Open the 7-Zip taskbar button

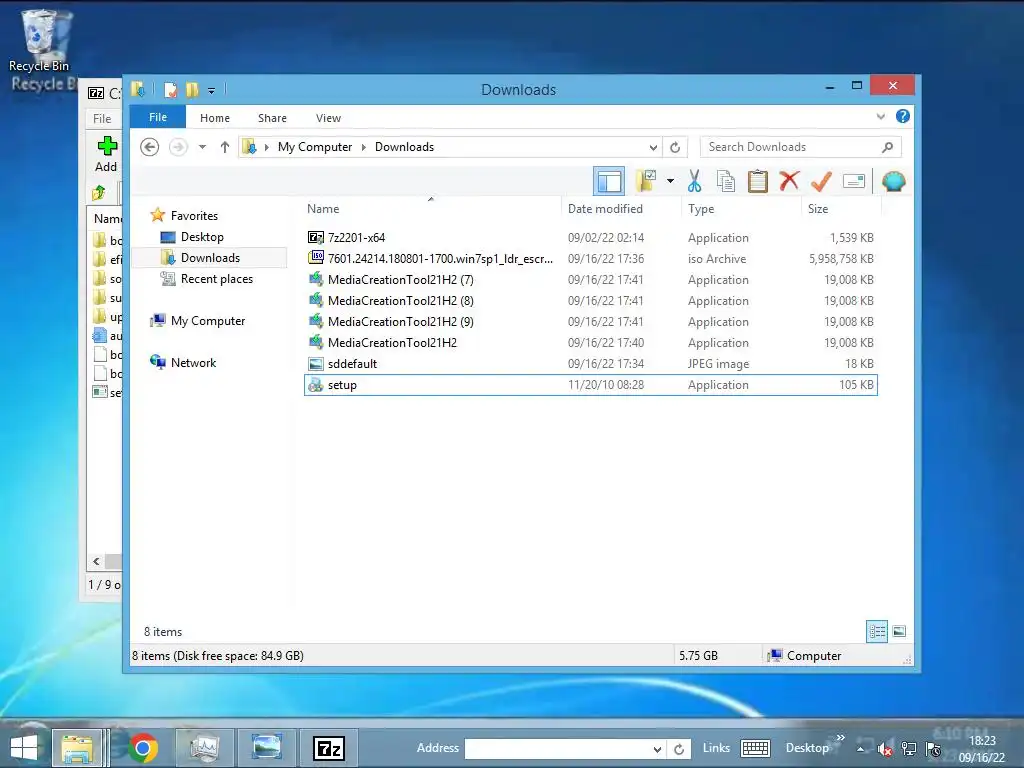[328, 748]
